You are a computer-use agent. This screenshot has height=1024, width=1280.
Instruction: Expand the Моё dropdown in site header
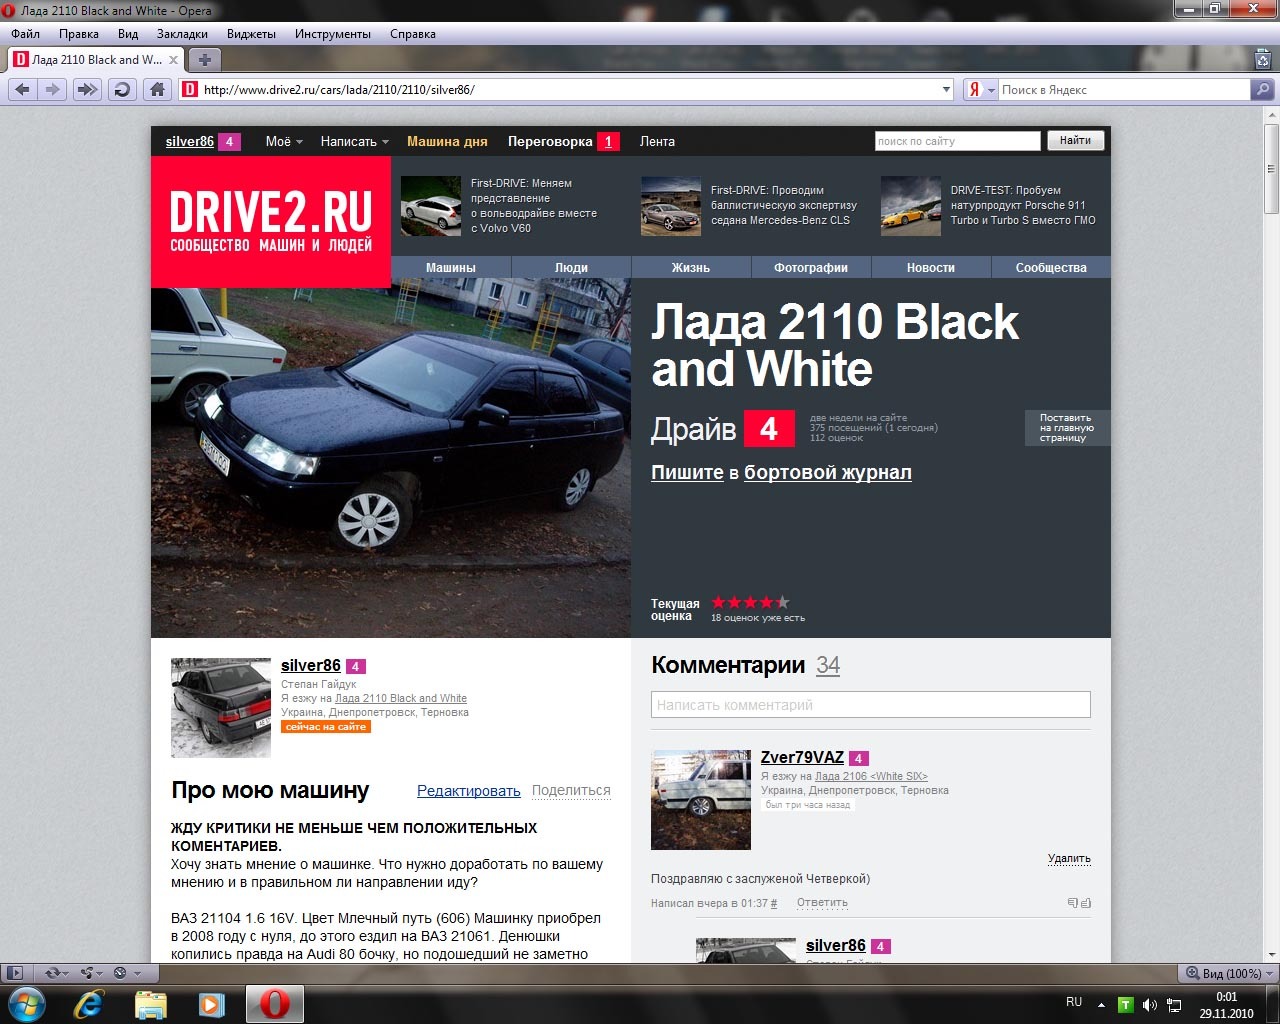284,141
